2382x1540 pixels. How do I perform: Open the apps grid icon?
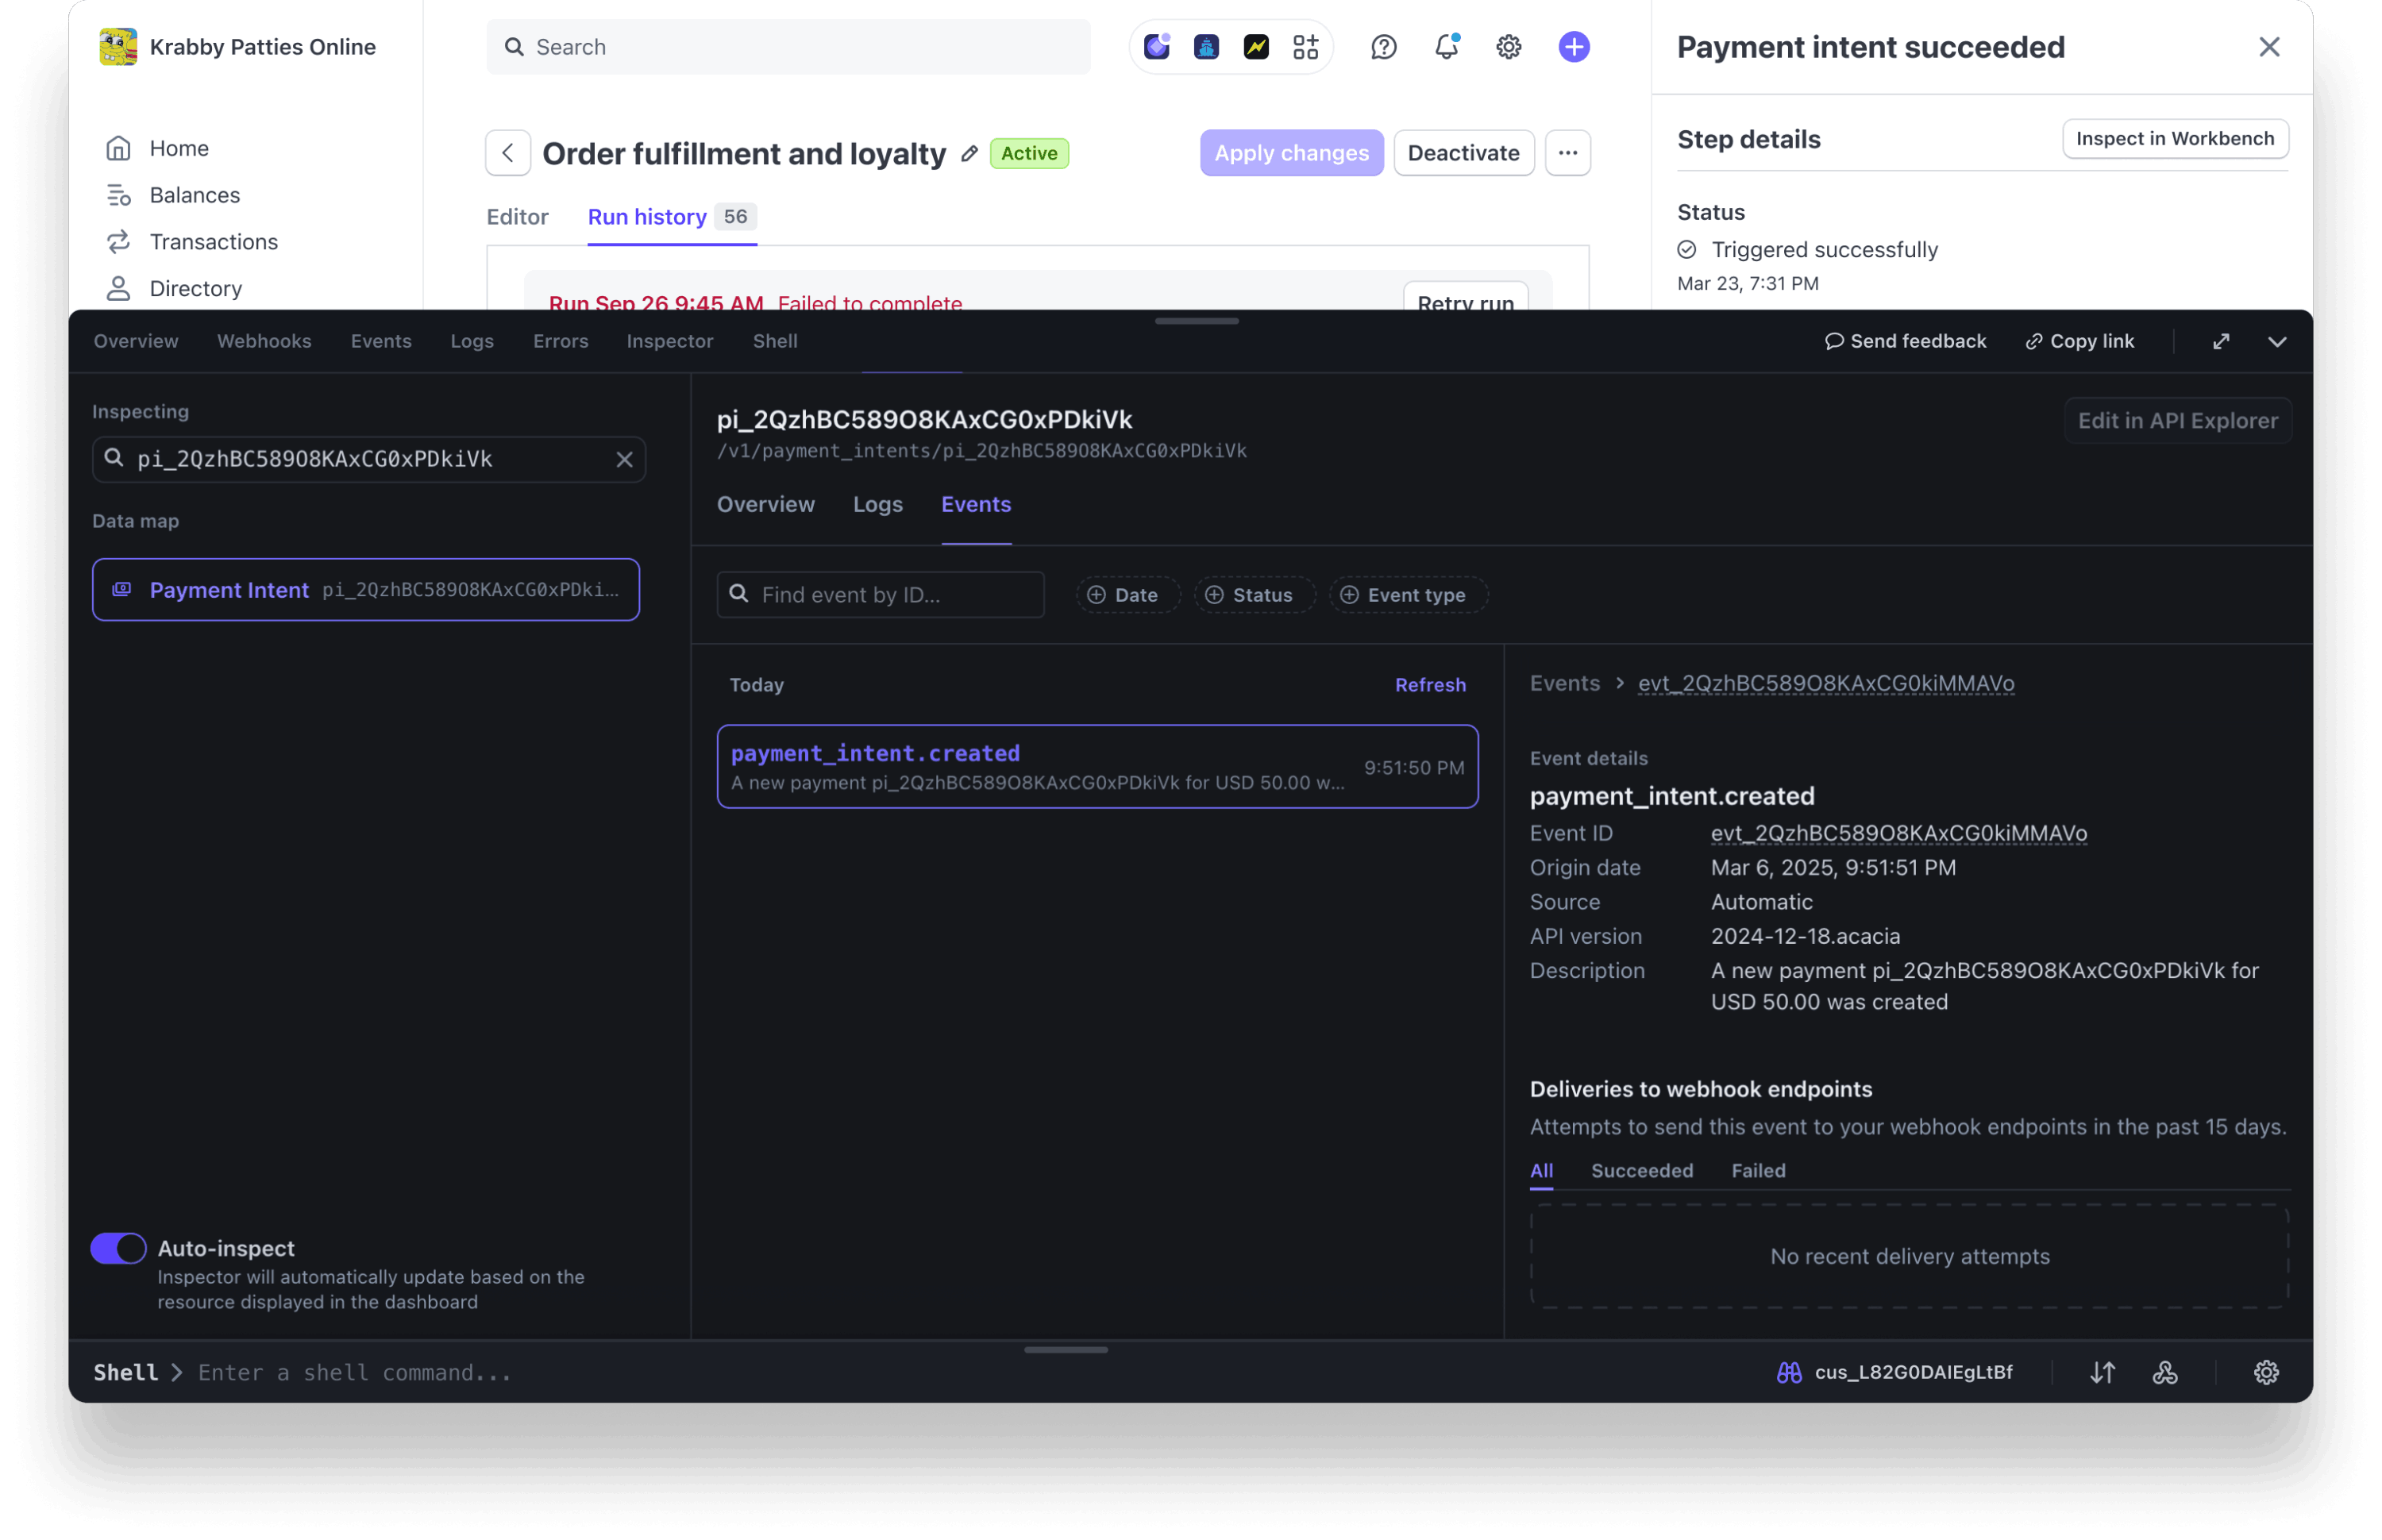pyautogui.click(x=1305, y=46)
